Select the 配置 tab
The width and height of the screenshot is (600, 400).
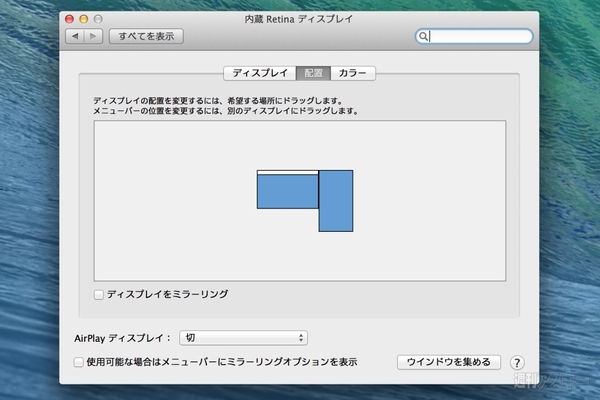coord(313,73)
